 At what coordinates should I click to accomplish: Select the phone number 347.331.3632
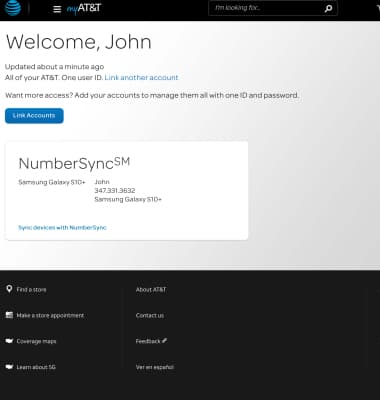pyautogui.click(x=115, y=191)
